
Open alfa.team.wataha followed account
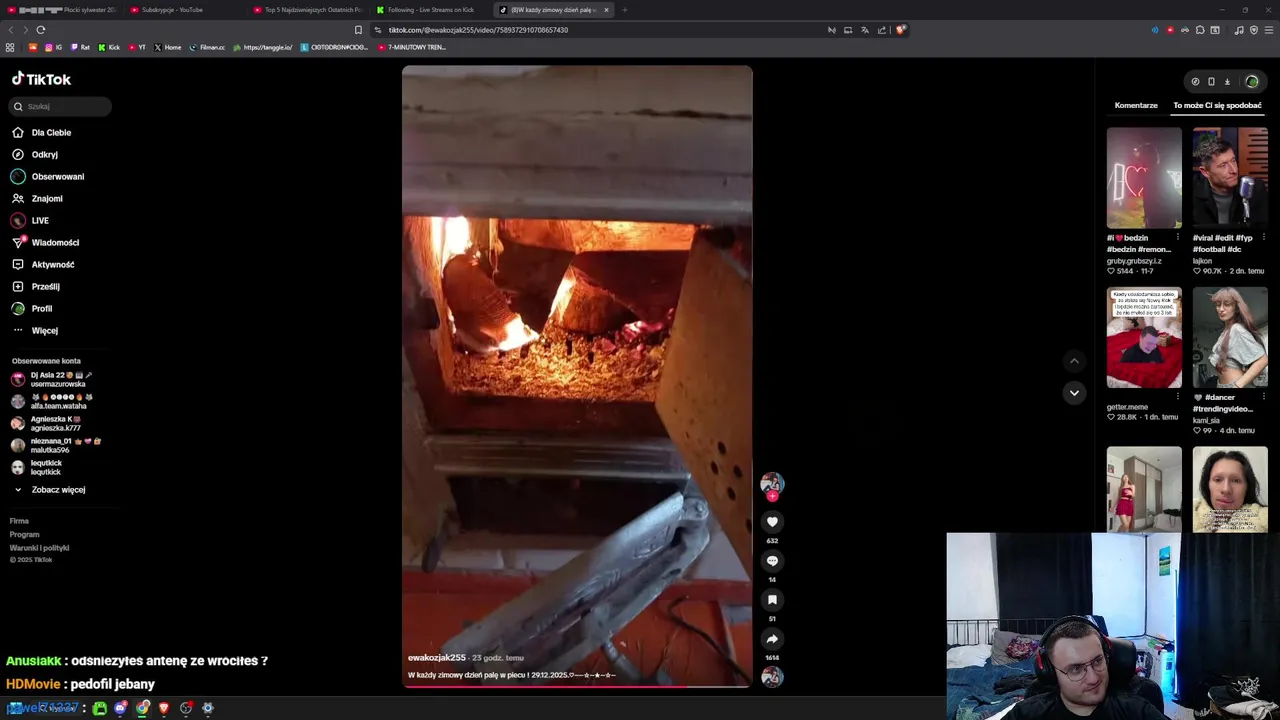(x=54, y=401)
